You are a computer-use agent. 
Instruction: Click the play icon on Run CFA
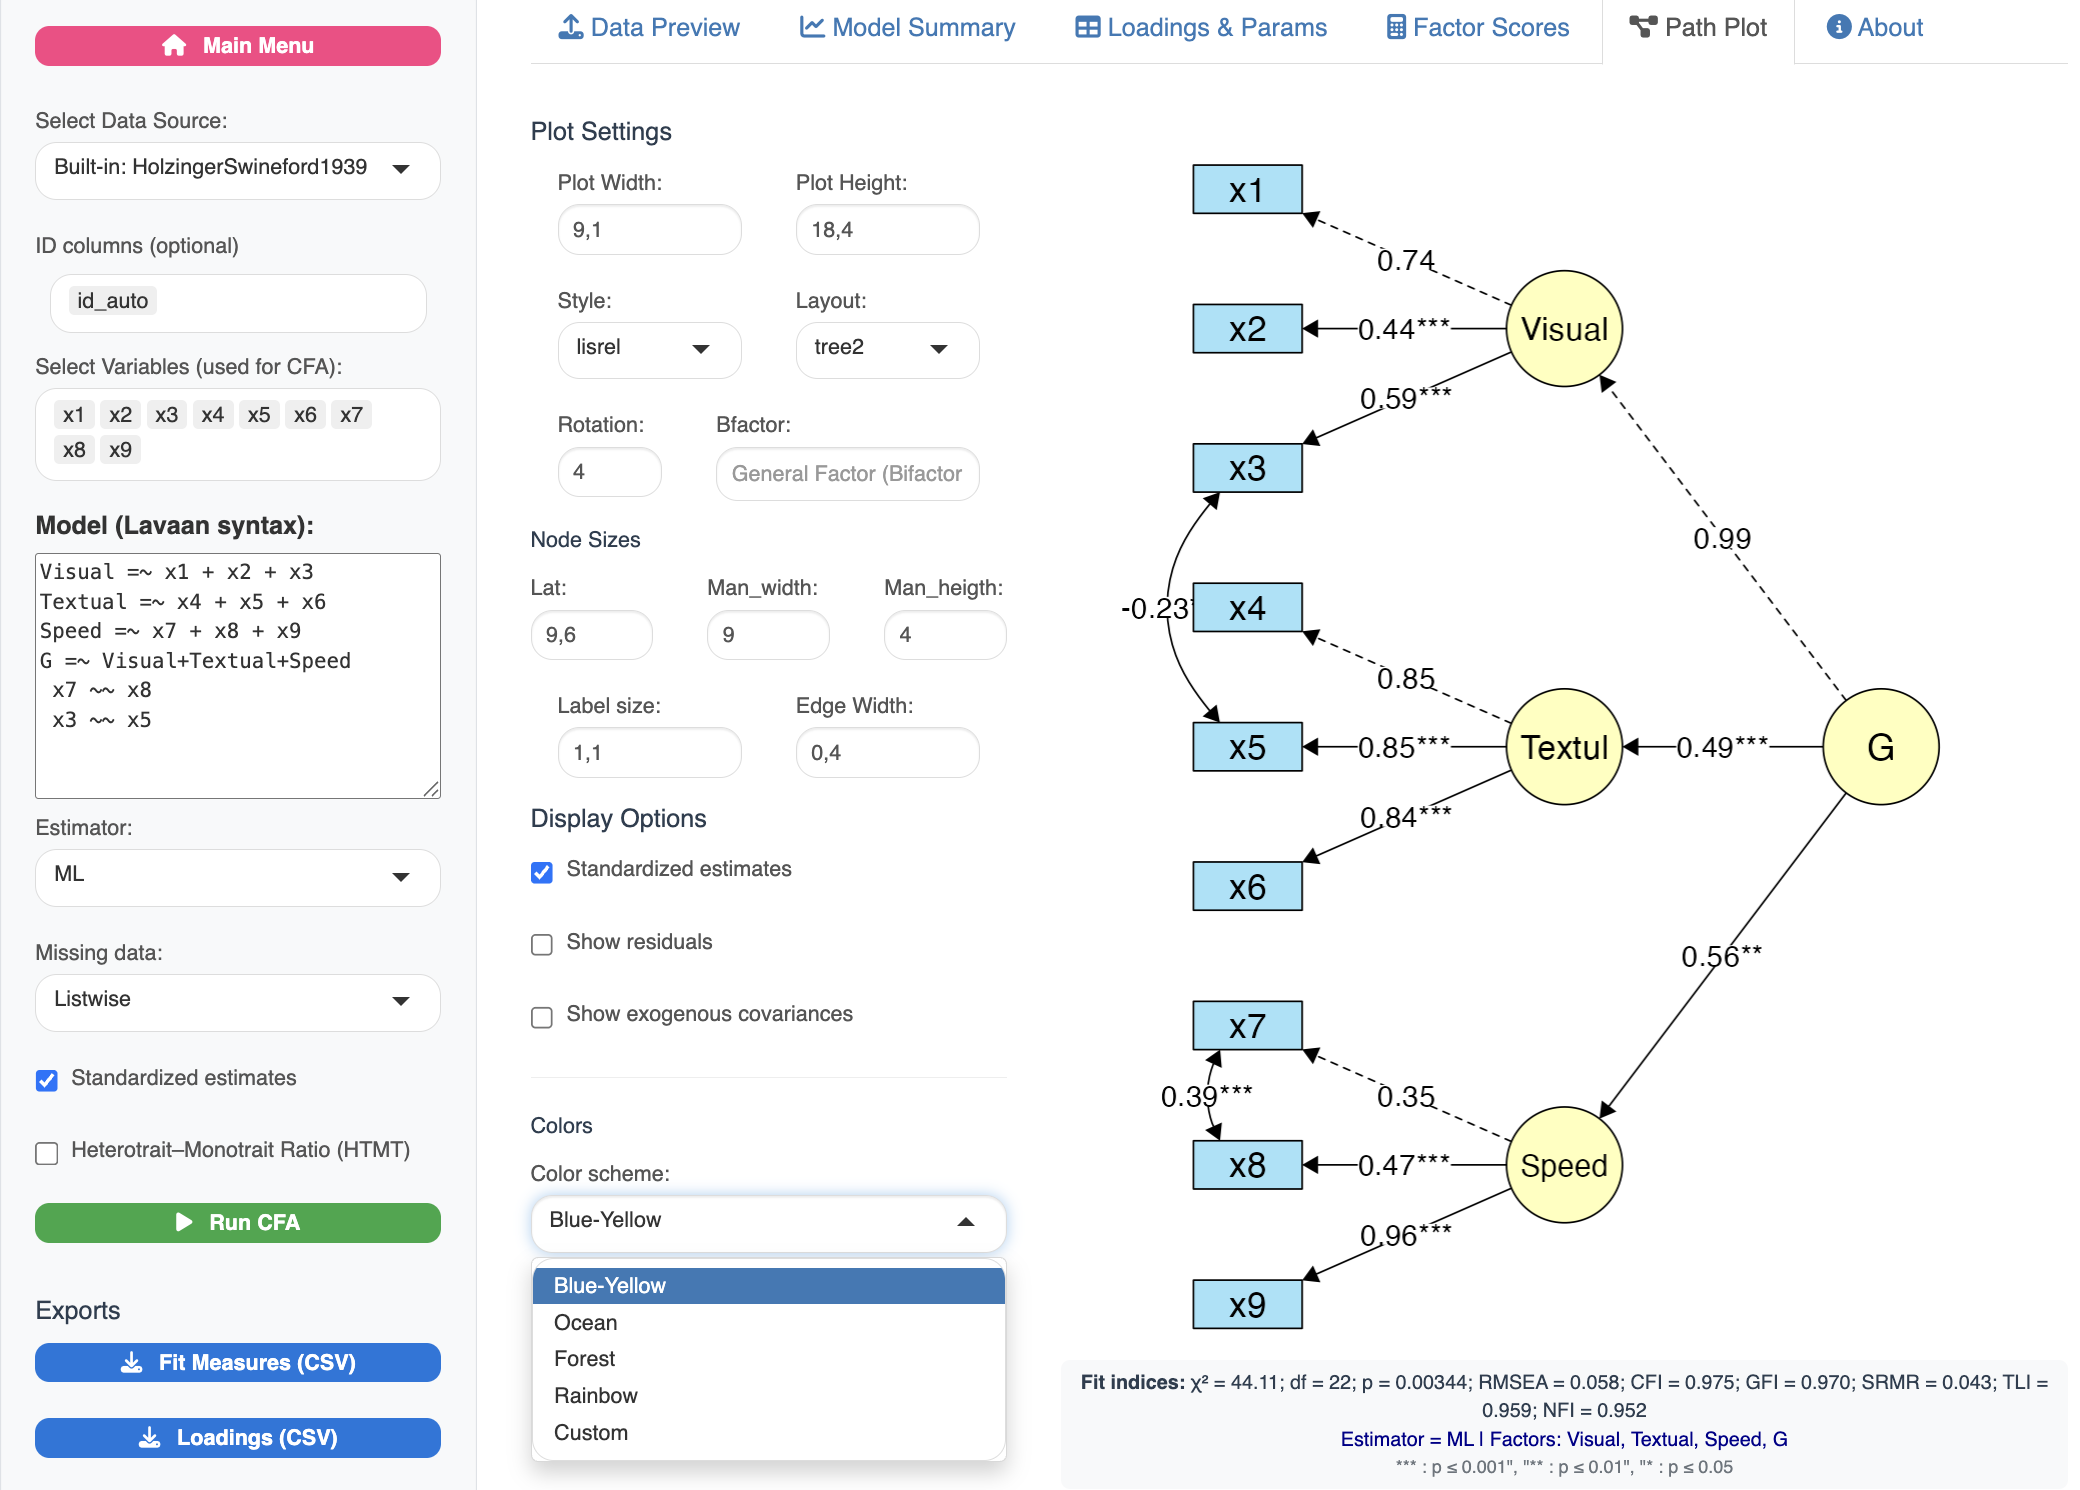click(184, 1222)
